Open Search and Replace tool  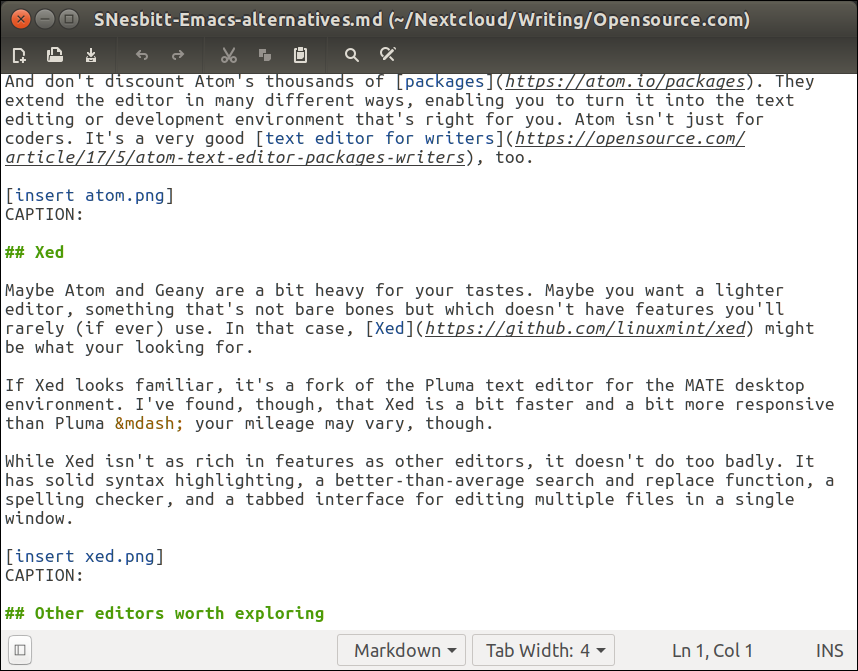click(x=387, y=55)
